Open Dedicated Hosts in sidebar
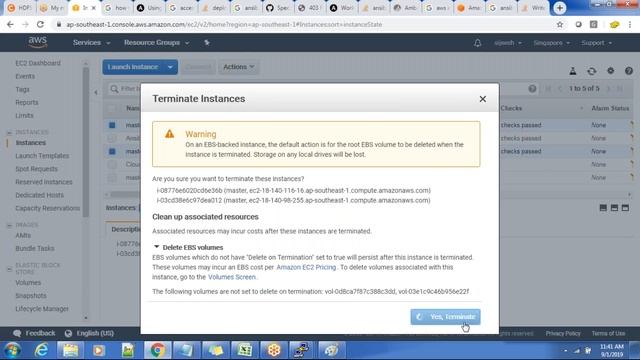640x360 pixels. click(x=40, y=195)
